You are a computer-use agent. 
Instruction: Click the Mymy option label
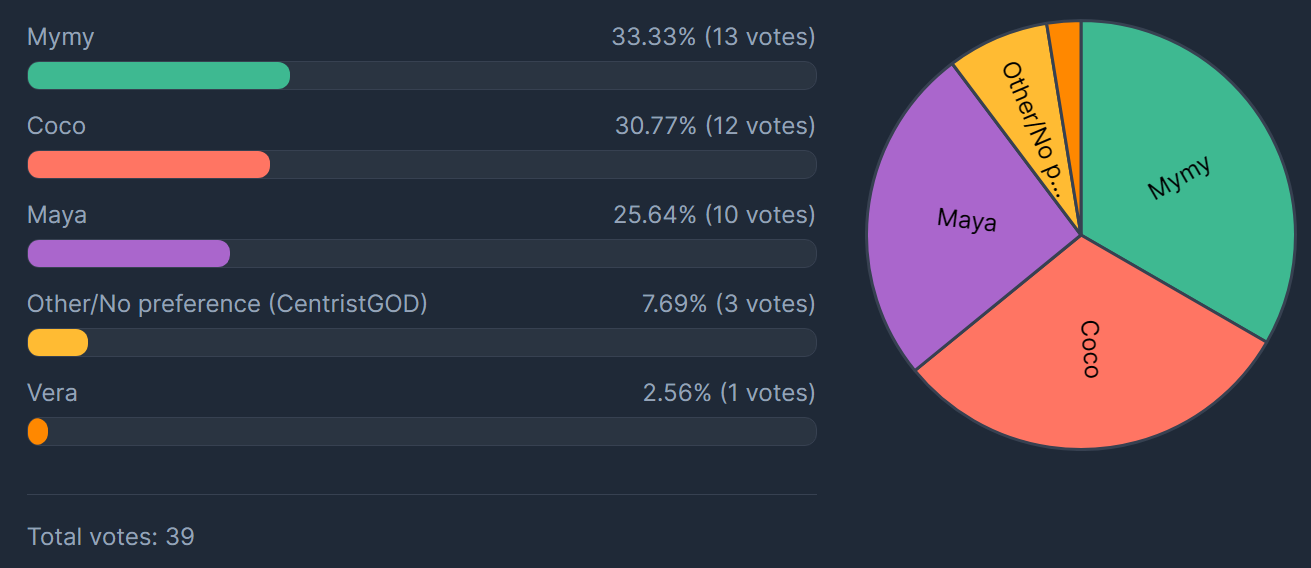pos(60,38)
